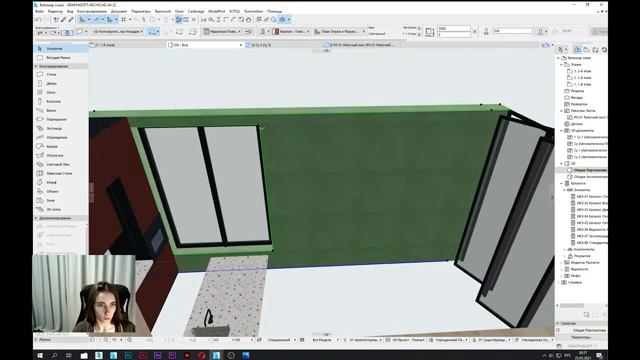Screen dimensions: 640x360
Task: Select the Stair (Лестница) tool
Action: [60, 128]
